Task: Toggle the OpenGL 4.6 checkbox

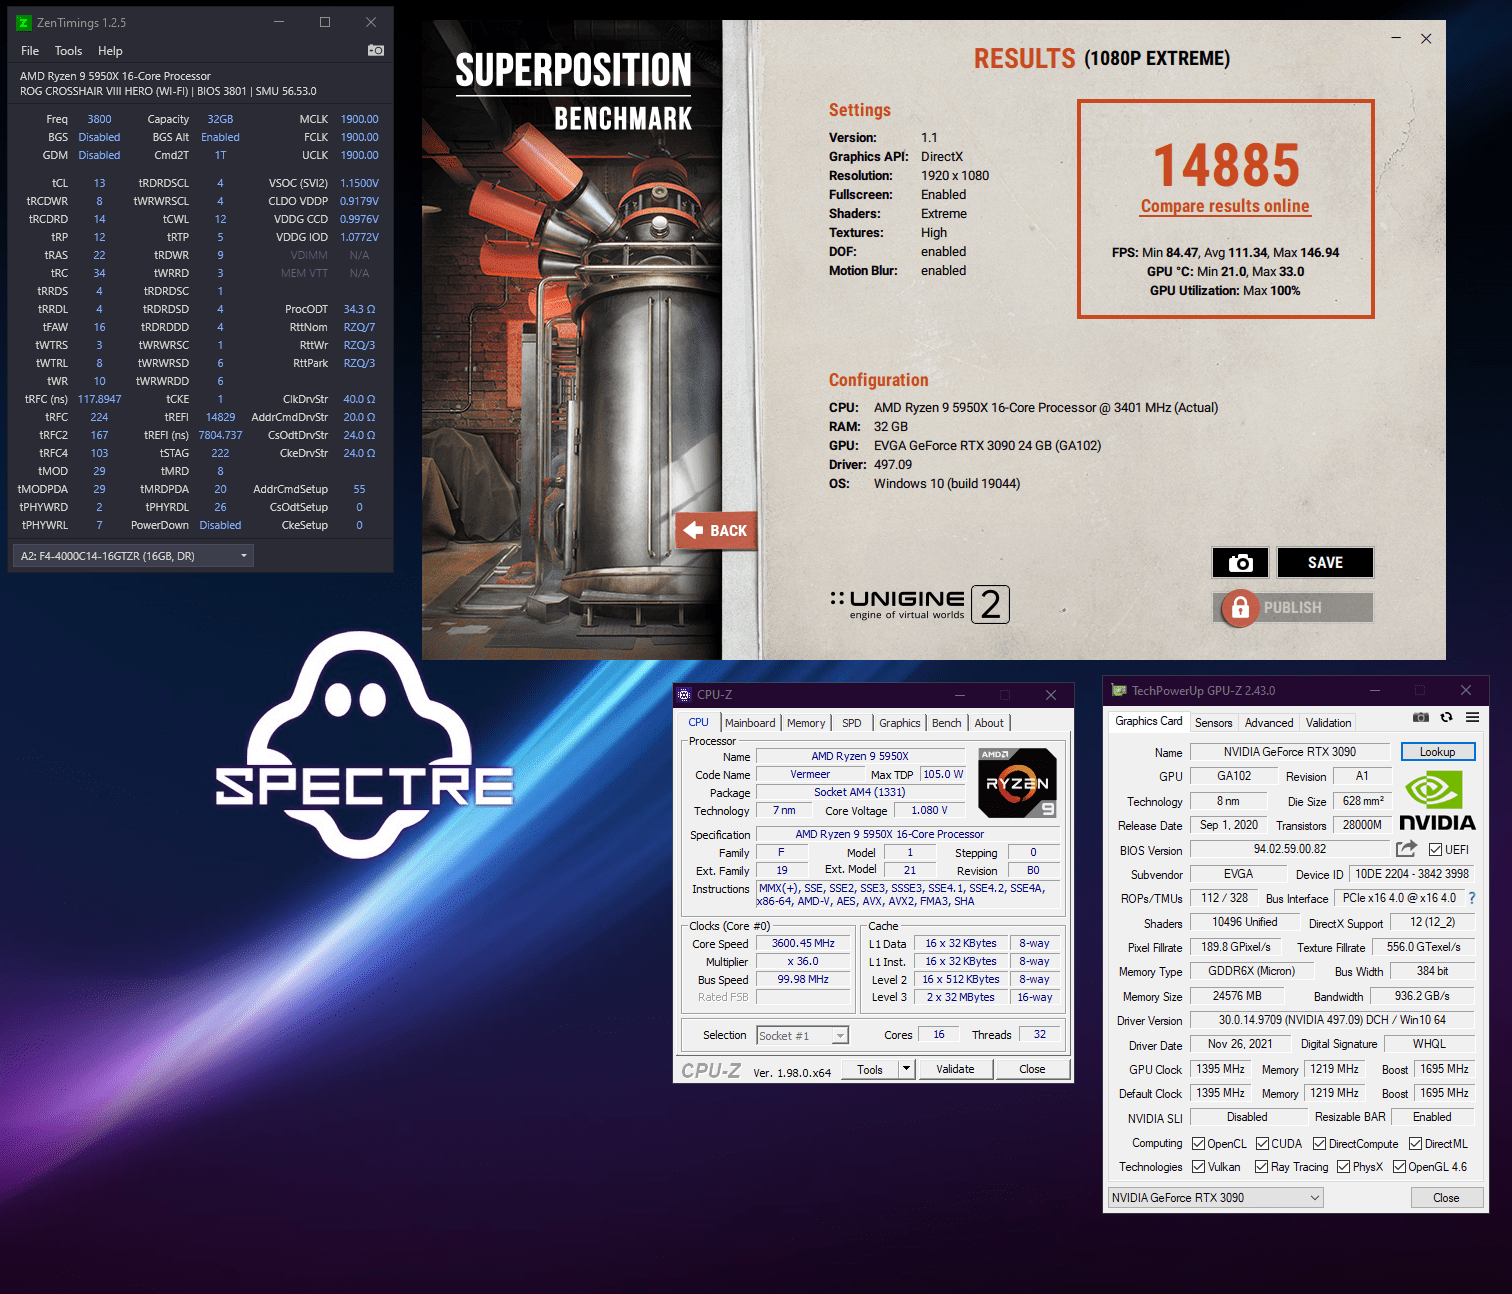Action: (x=1399, y=1167)
